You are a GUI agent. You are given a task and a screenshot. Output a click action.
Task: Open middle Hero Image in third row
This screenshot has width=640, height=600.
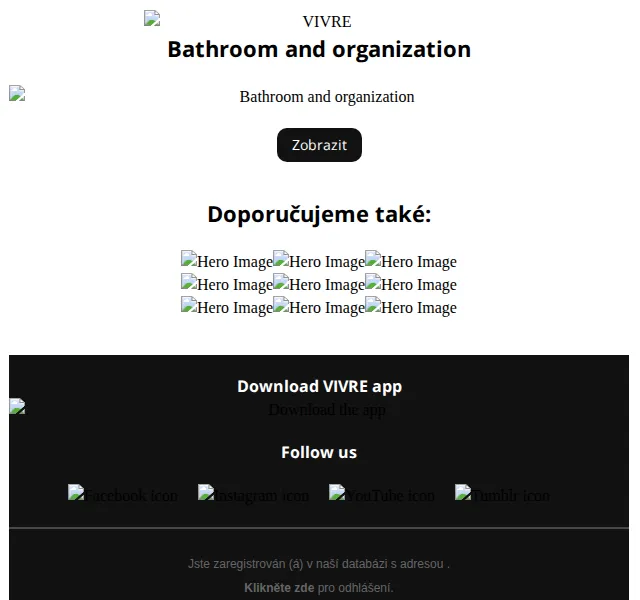(x=319, y=307)
